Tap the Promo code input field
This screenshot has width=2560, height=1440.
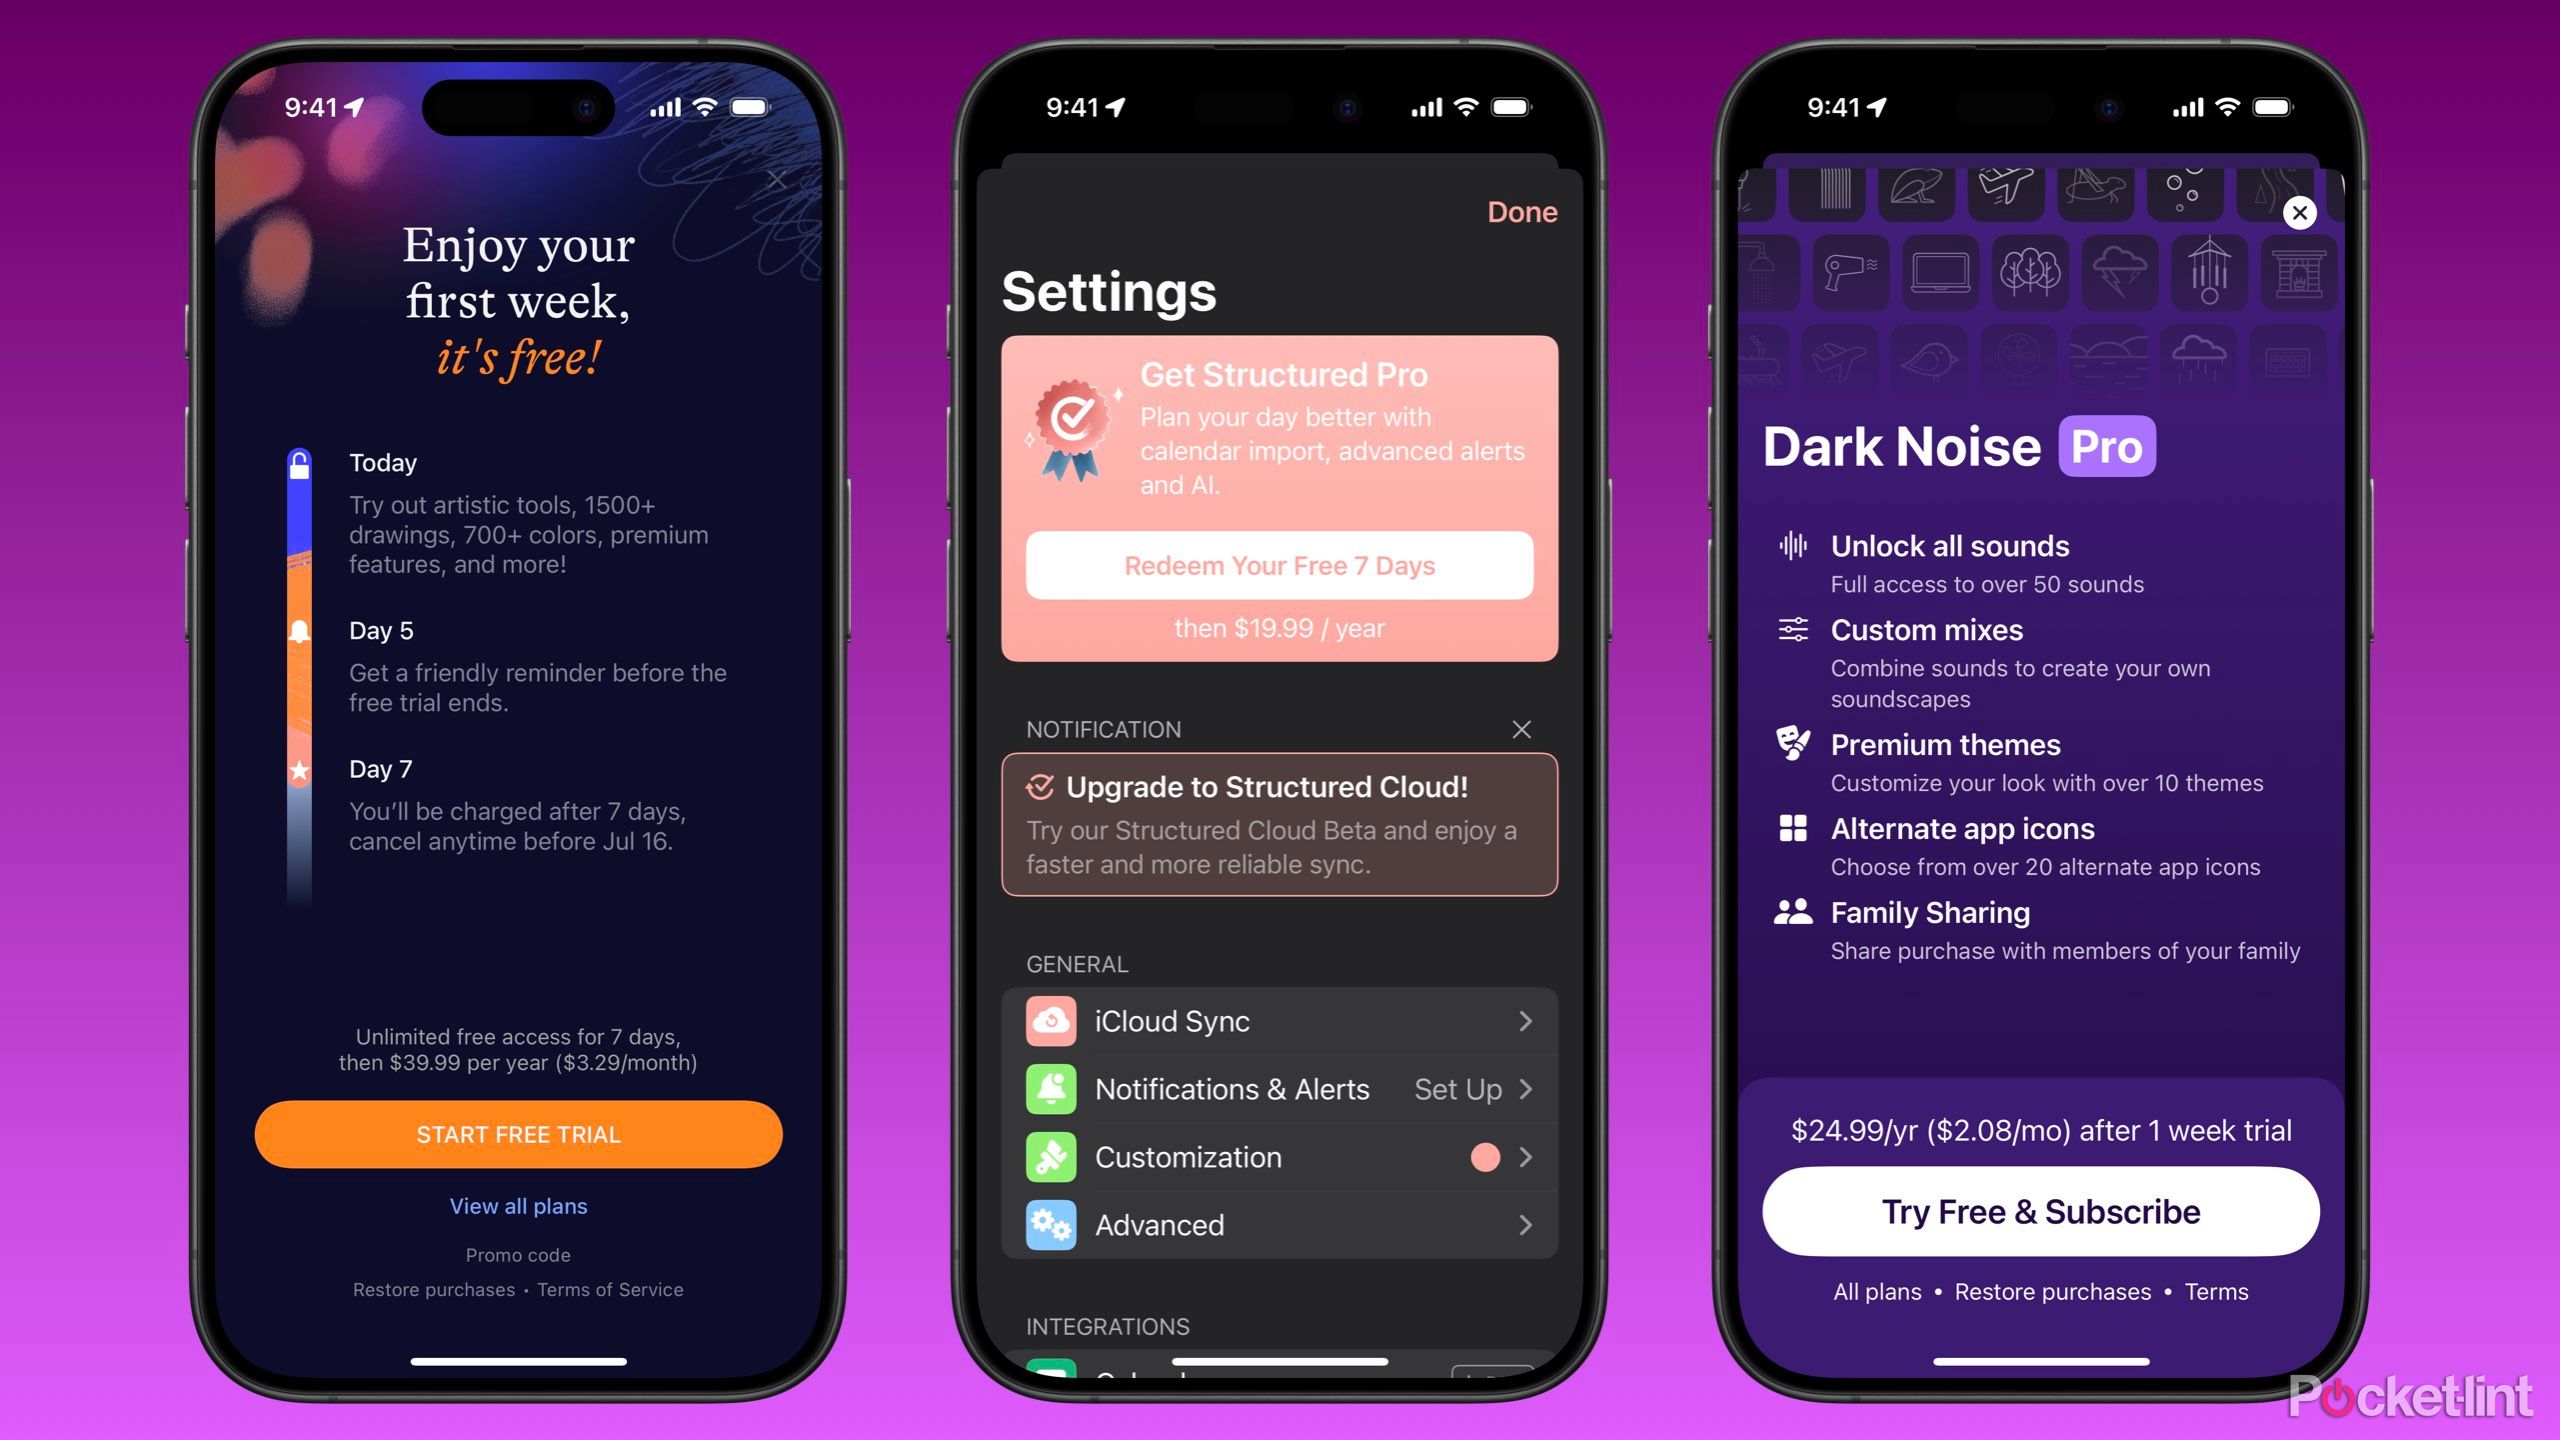[517, 1252]
